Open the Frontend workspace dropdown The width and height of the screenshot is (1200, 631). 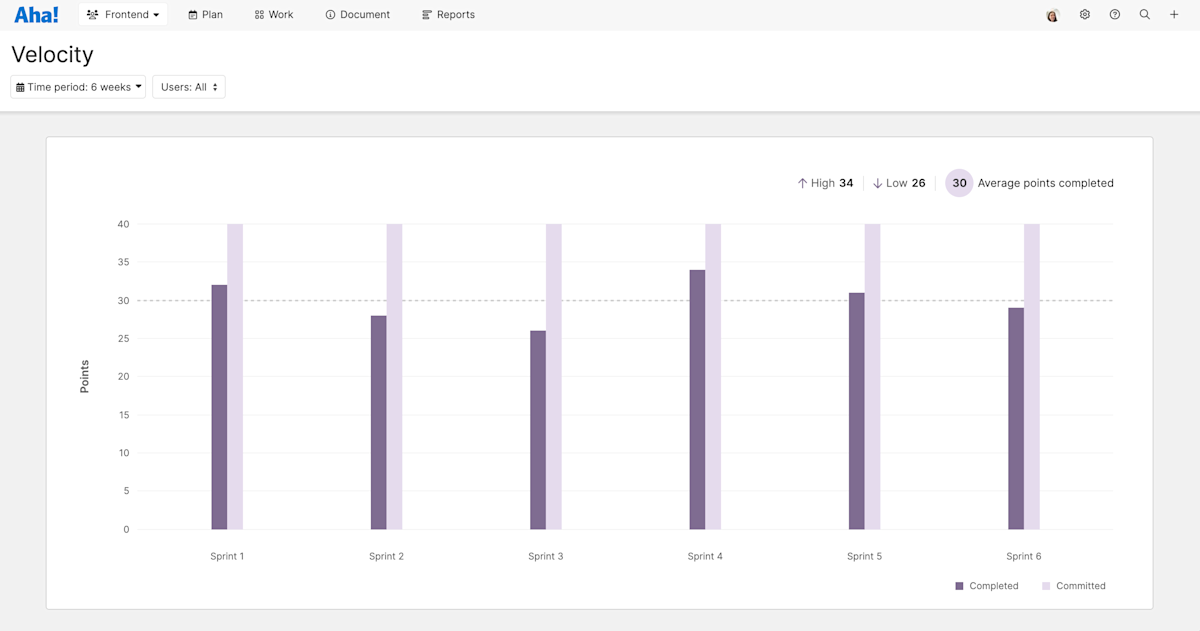[122, 14]
